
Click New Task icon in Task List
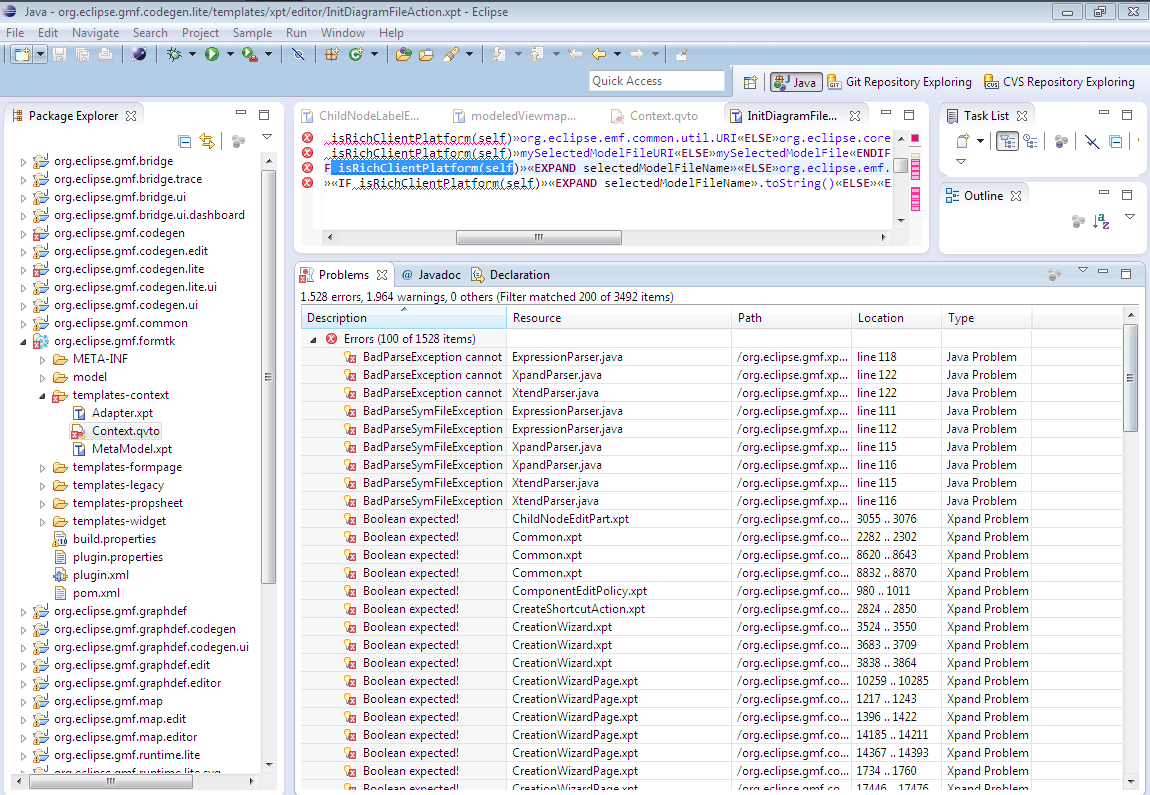963,142
